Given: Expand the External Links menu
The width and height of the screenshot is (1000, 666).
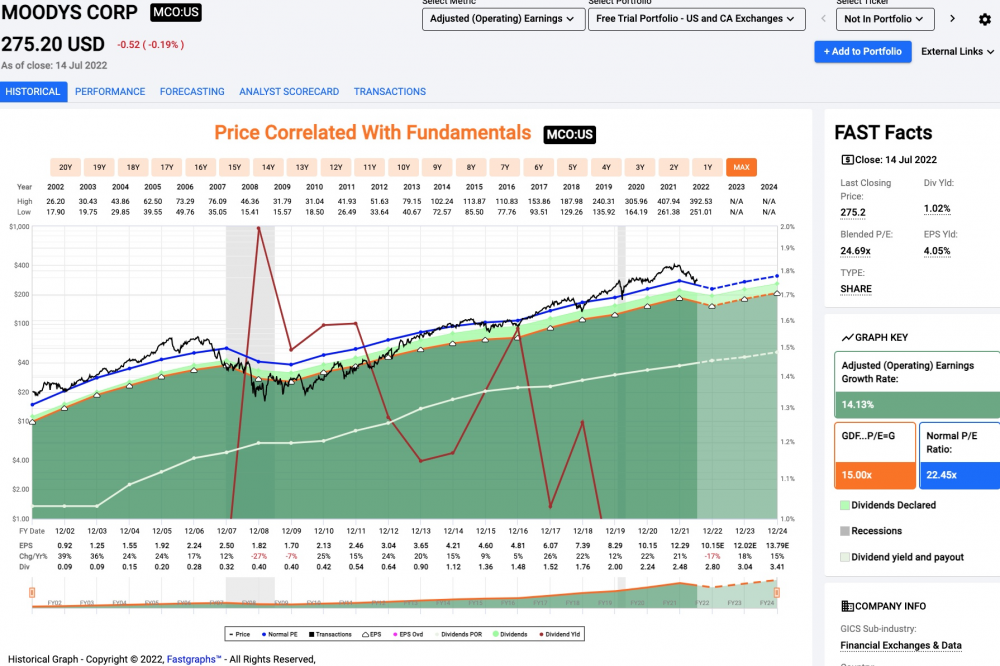Looking at the screenshot, I should pyautogui.click(x=957, y=52).
